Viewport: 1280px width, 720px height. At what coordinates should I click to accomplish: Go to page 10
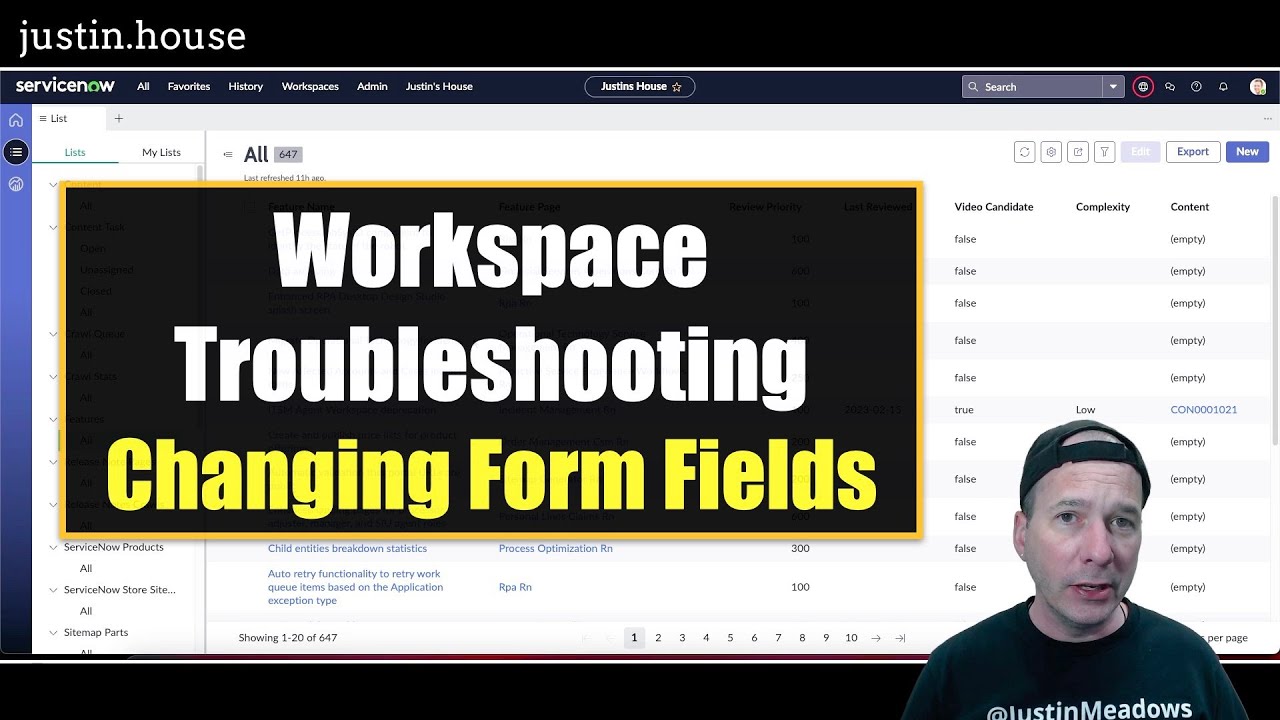(851, 638)
